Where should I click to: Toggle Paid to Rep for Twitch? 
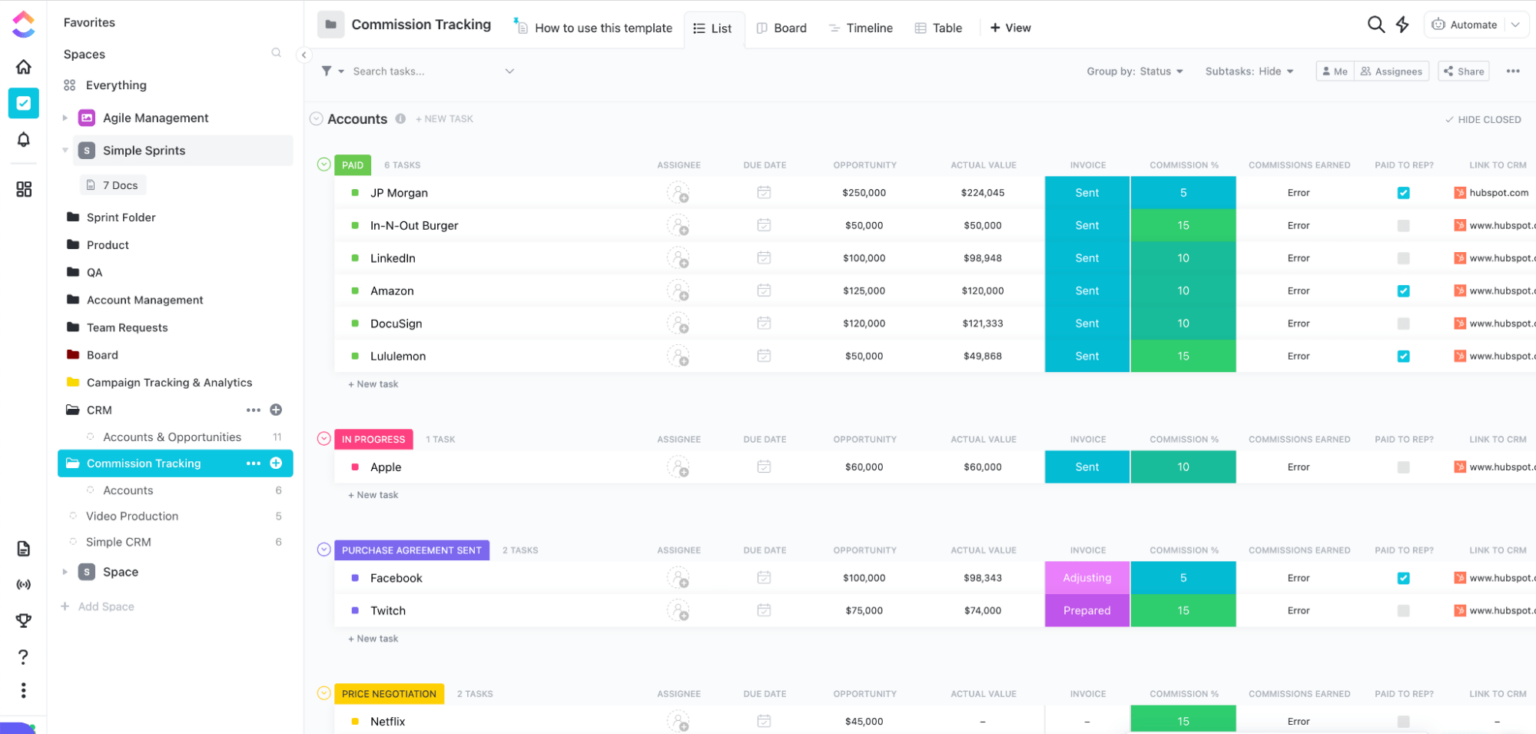pos(1403,610)
